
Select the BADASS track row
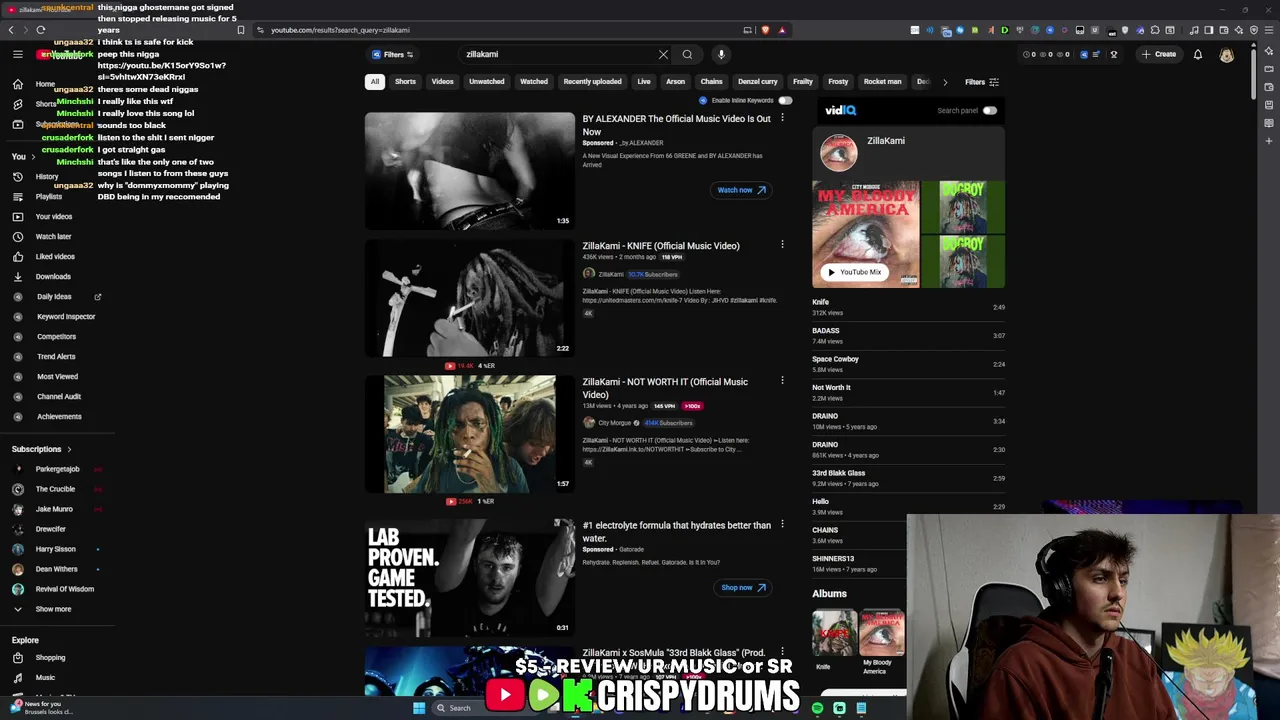pos(908,335)
